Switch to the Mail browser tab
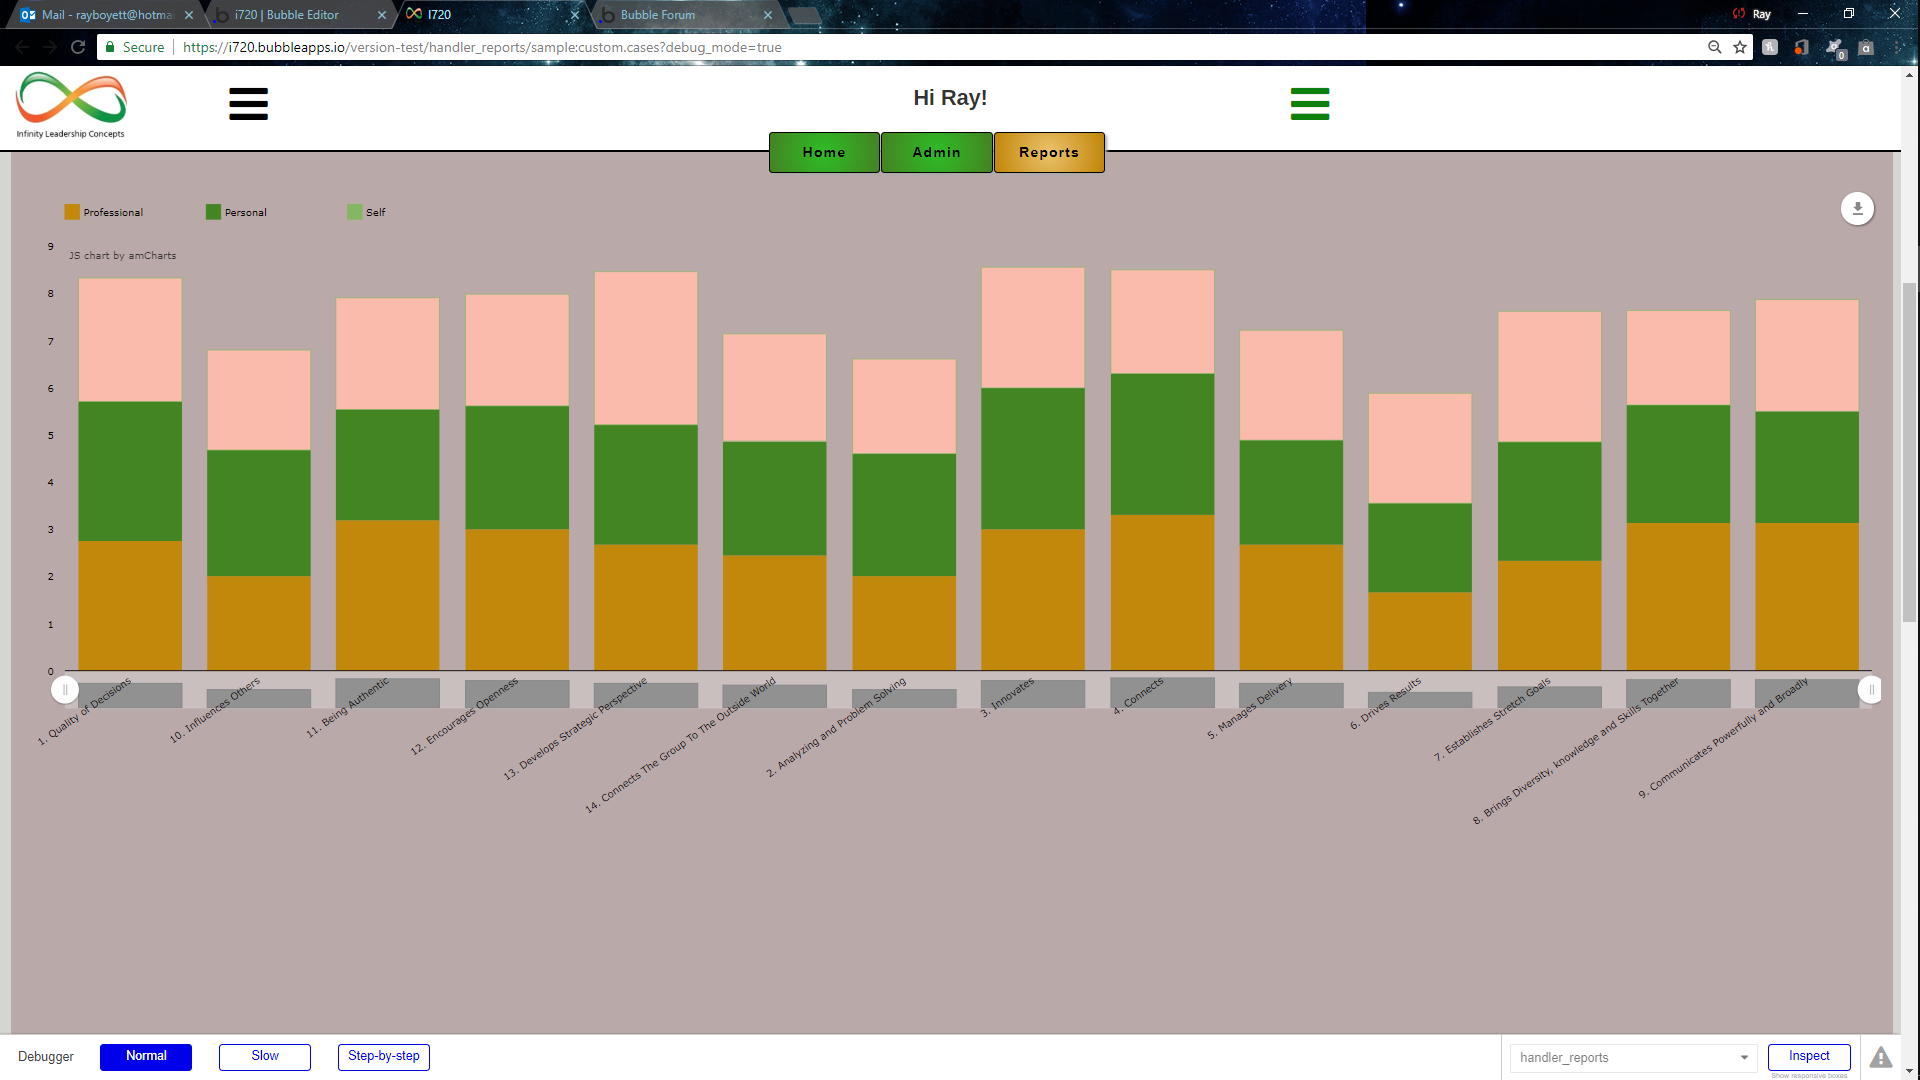Screen dimensions: 1920x1080 tap(105, 15)
